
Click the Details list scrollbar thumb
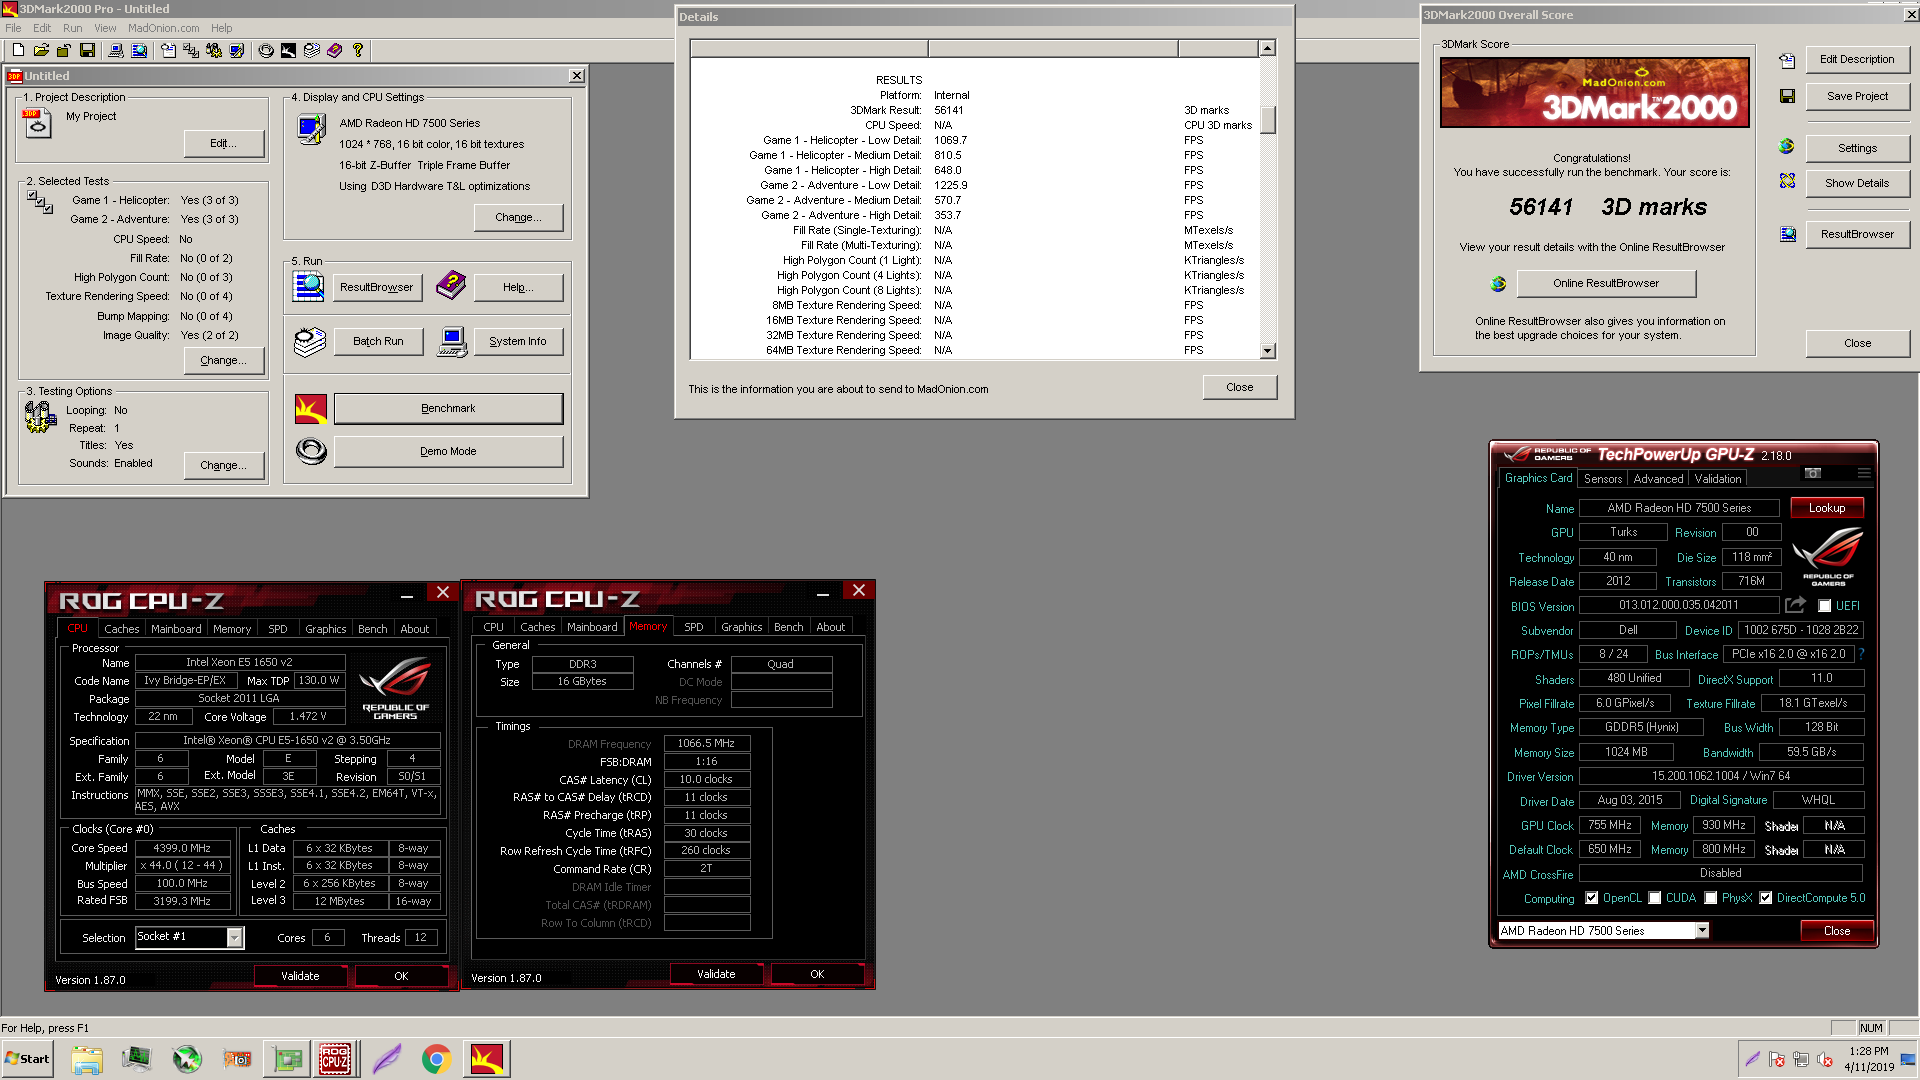[1268, 120]
